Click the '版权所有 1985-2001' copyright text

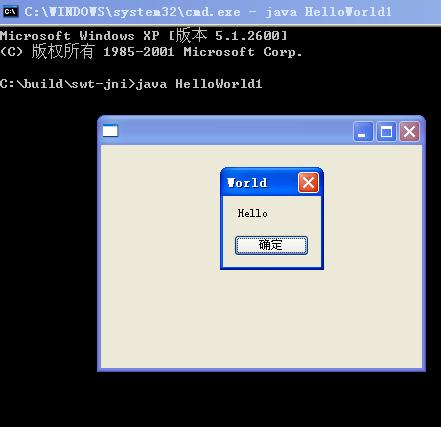click(103, 52)
